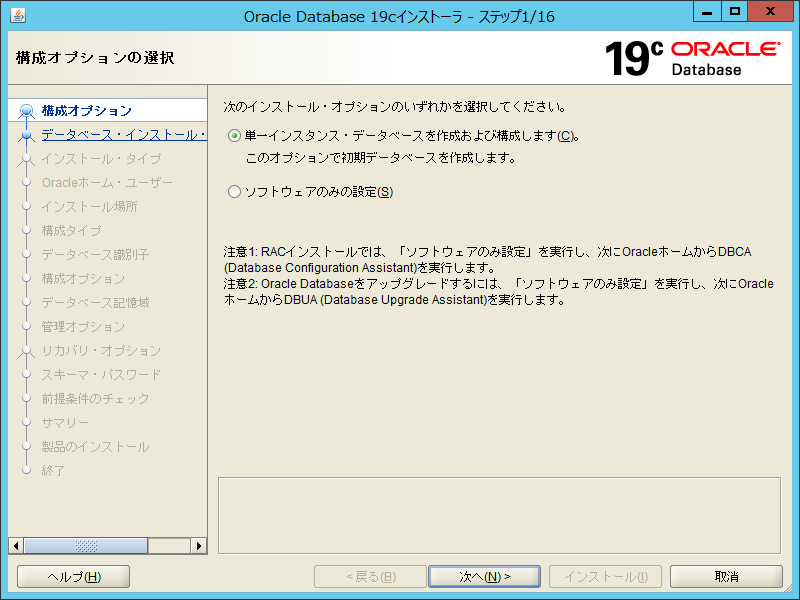Click the 注意1: RACインストール note text
This screenshot has height=600, width=800.
point(487,260)
